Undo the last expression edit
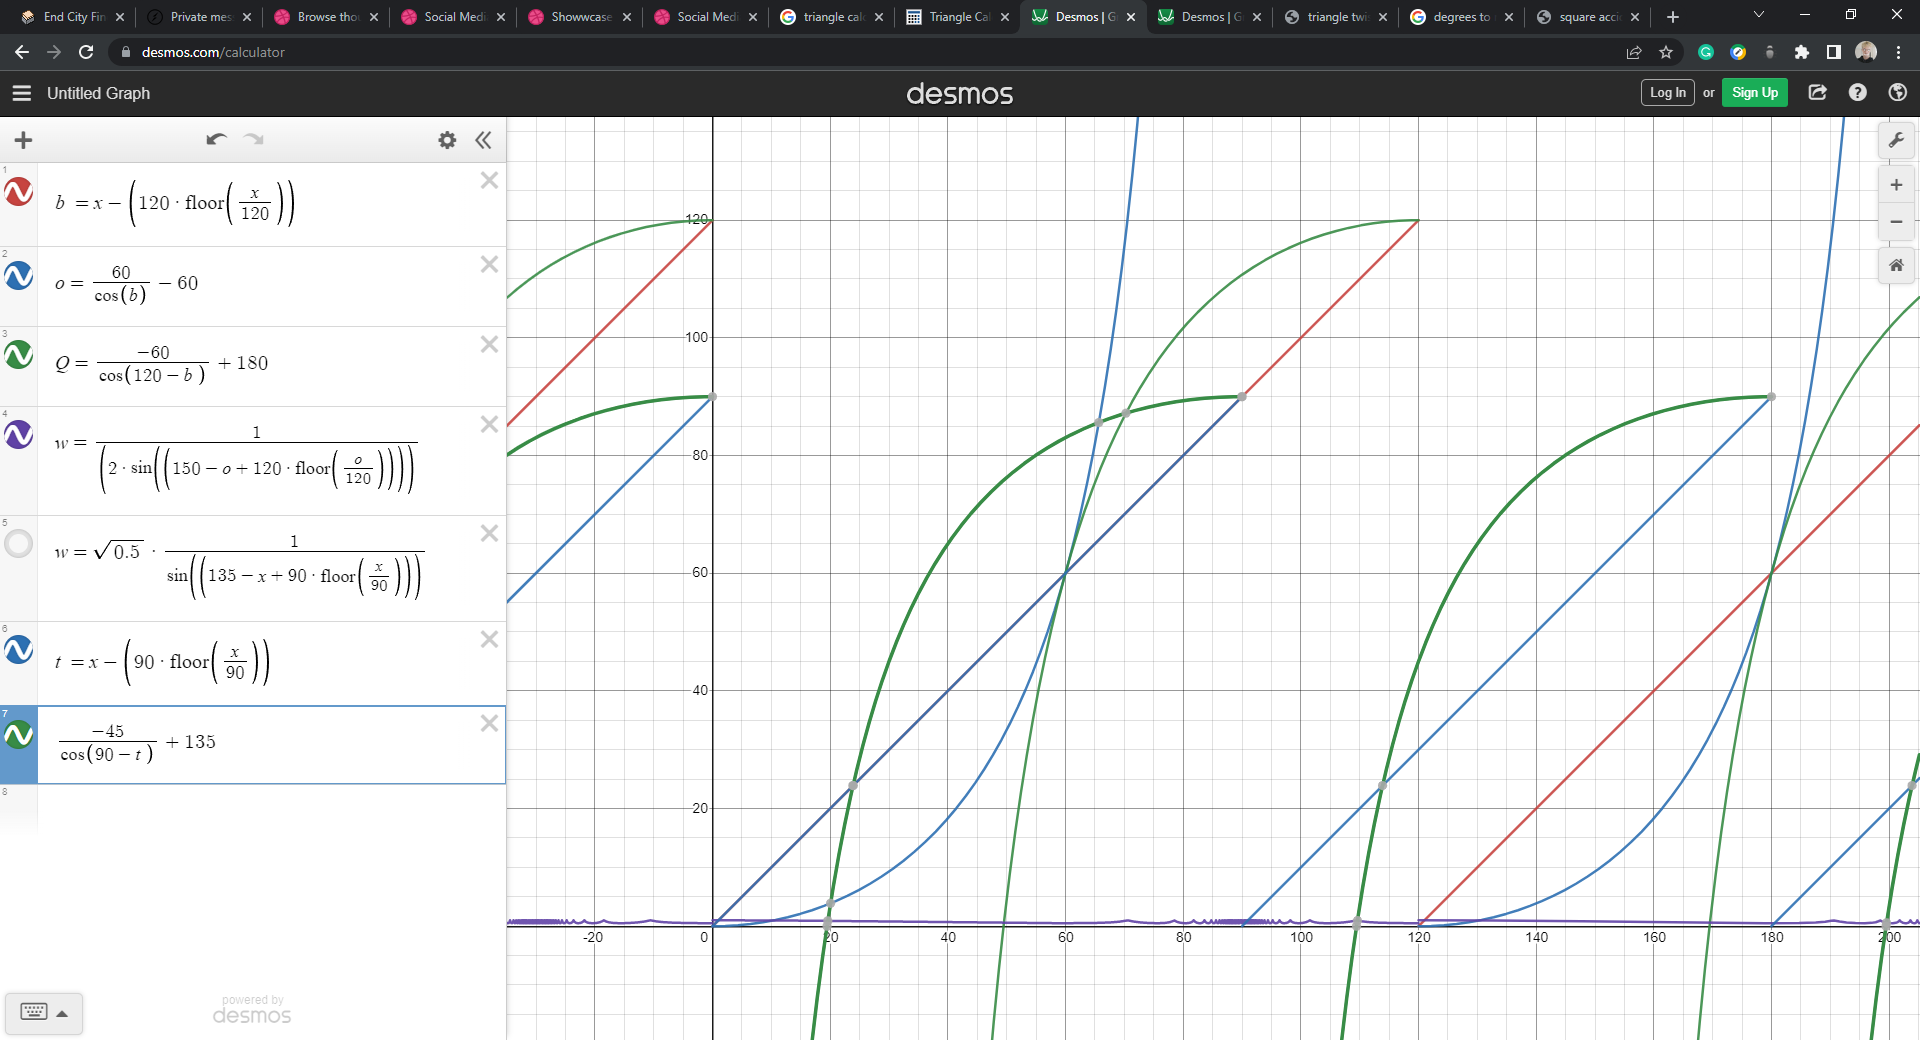Image resolution: width=1920 pixels, height=1040 pixels. [216, 140]
